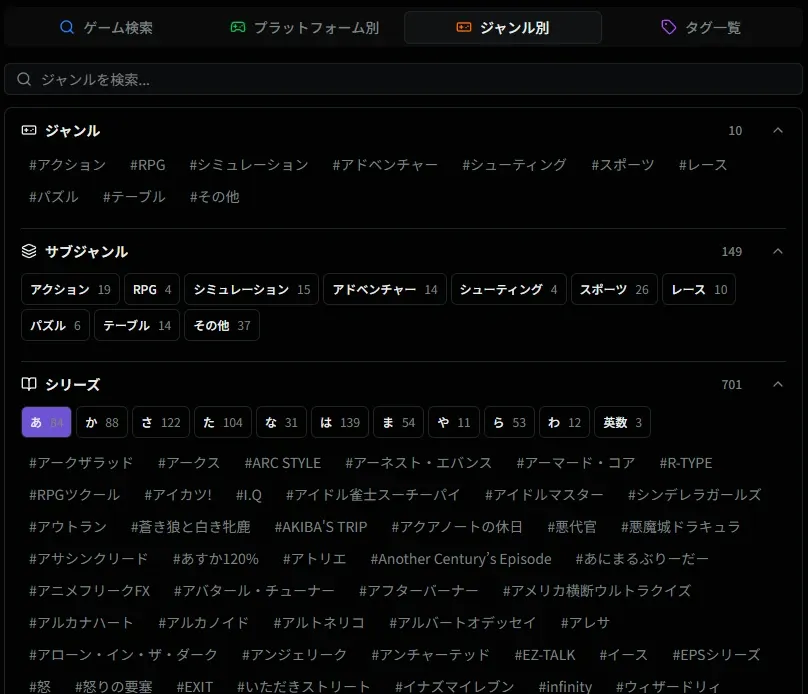Select subgenre filter シミュレーション 15
The height and width of the screenshot is (694, 808).
click(x=251, y=290)
